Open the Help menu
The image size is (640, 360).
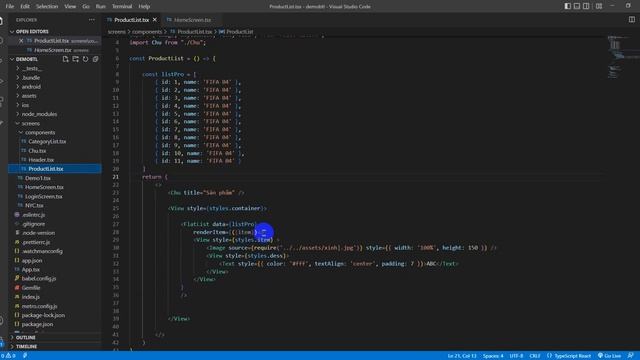(x=144, y=6)
